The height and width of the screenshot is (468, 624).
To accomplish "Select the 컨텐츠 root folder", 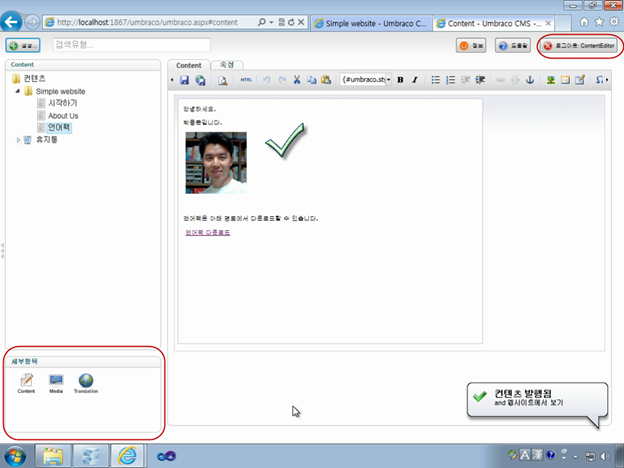I will (x=34, y=78).
